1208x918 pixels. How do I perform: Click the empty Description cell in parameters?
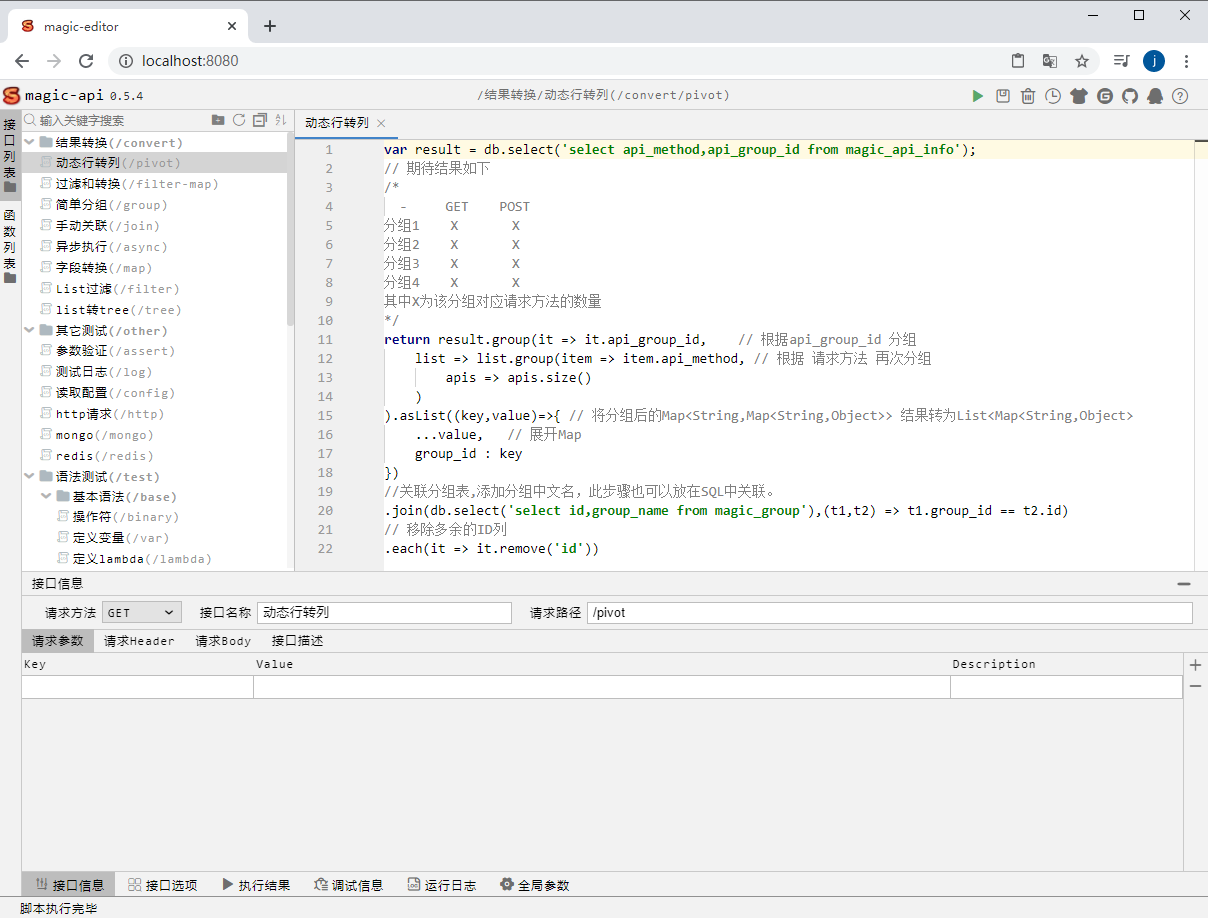coord(1066,687)
